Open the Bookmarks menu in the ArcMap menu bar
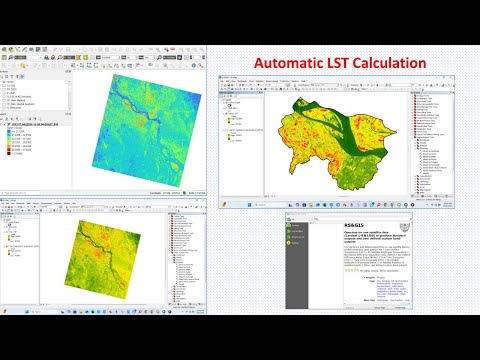Viewport: 480px width, 360px height. pos(242,81)
